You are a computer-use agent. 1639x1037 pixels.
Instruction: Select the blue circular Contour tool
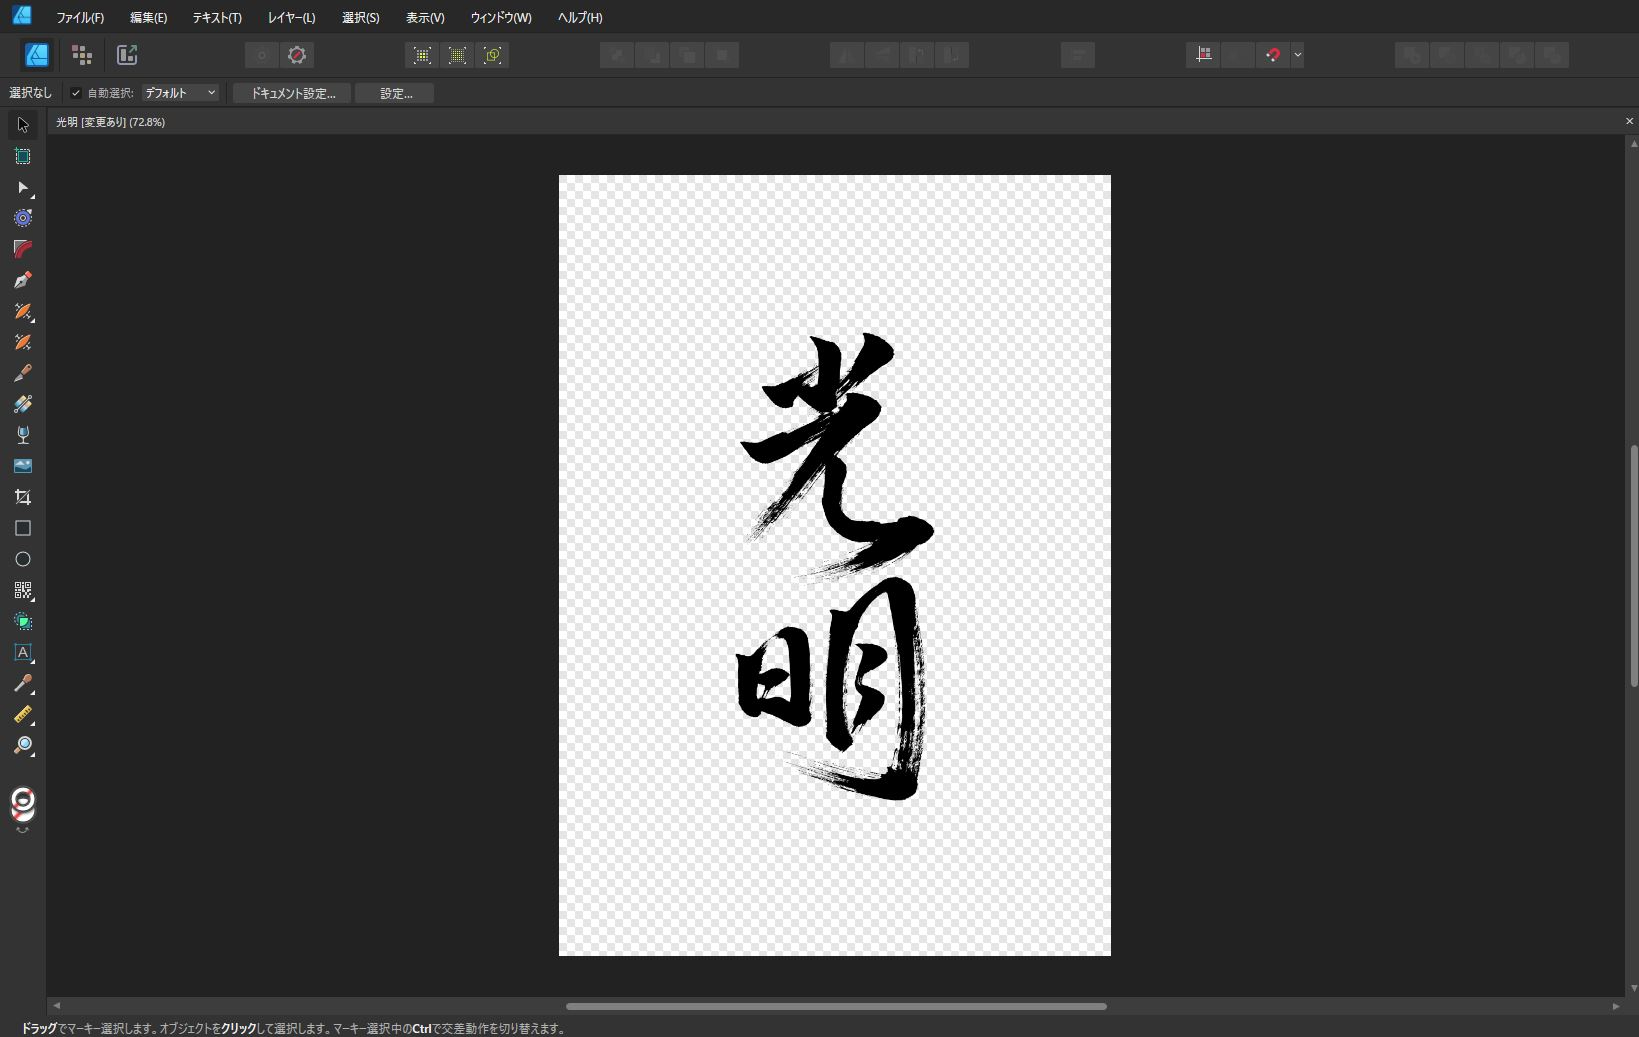pyautogui.click(x=23, y=218)
